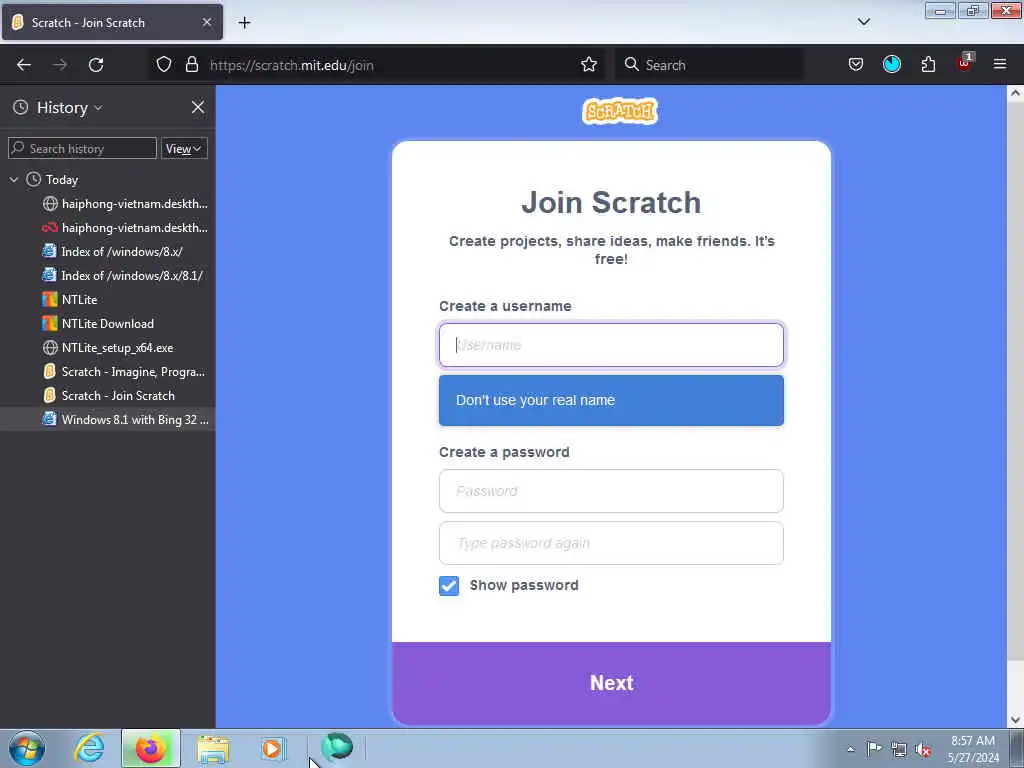1024x768 pixels.
Task: Focus the Username input field
Action: tap(611, 345)
